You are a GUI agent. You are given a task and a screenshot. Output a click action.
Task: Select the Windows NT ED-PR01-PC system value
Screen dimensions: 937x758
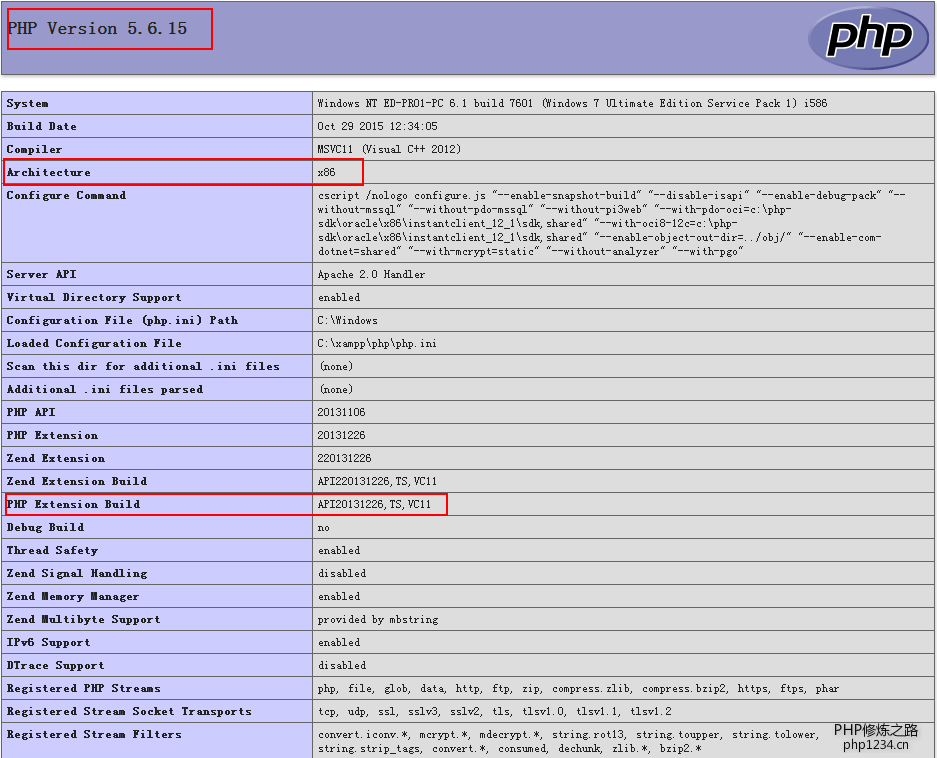point(572,103)
